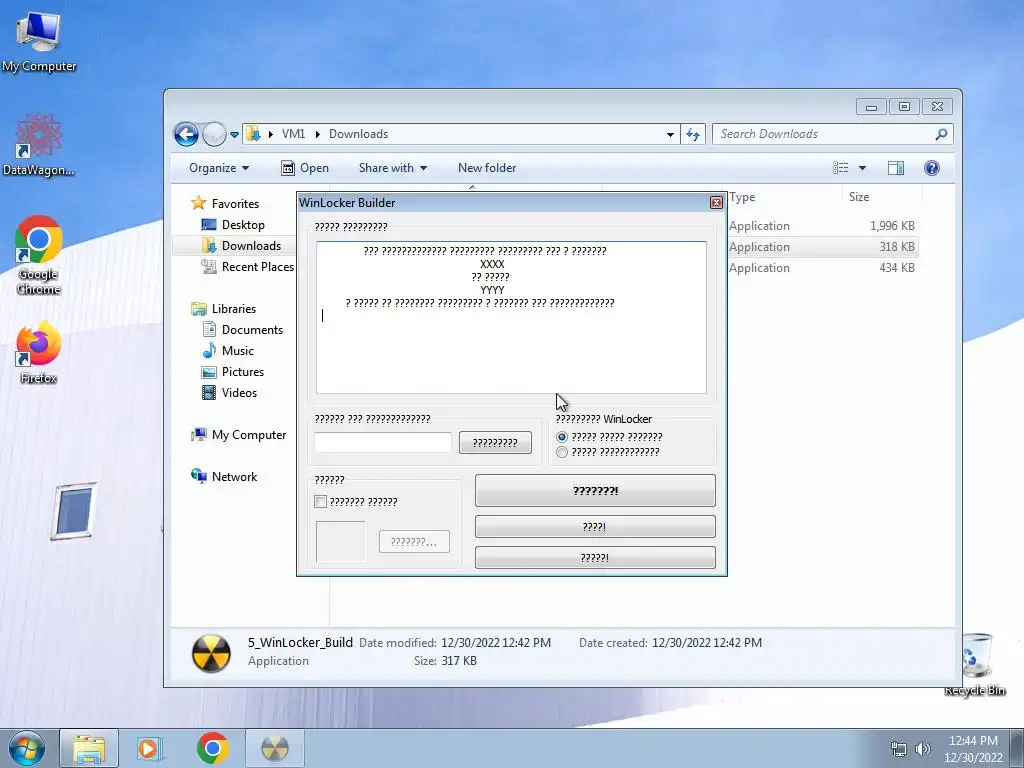Tick the checkbox in bottom-left group
1024x768 pixels.
[x=320, y=502]
